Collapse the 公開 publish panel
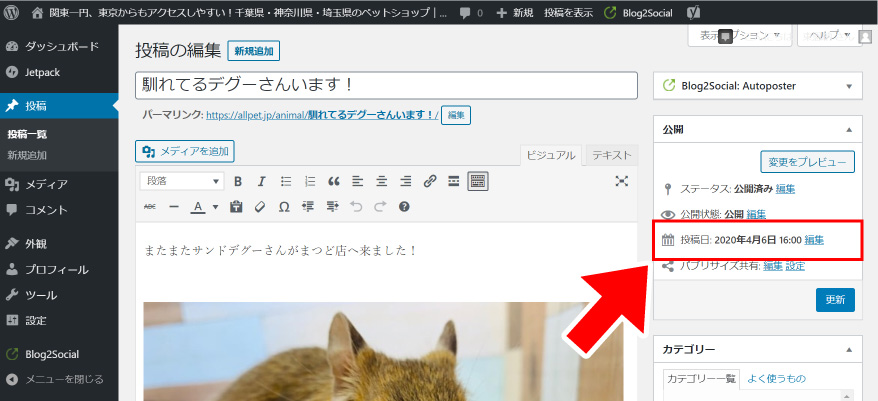 [x=849, y=130]
